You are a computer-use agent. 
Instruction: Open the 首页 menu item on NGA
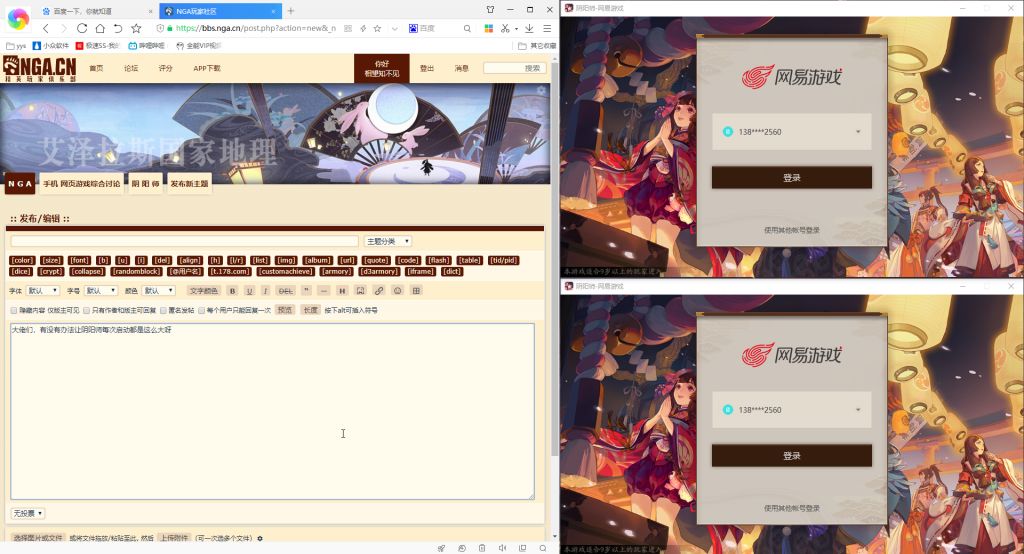pos(96,68)
